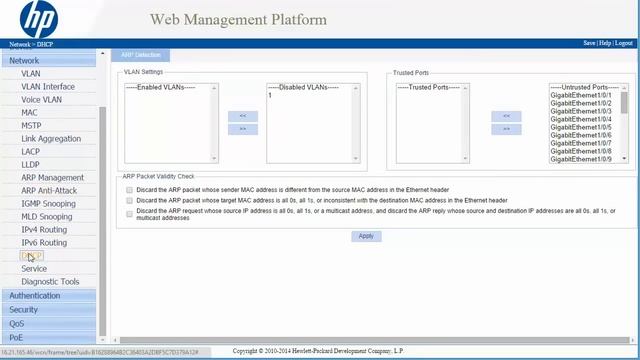Enable discard on sender MAC mismatch checkbox
The height and width of the screenshot is (360, 640).
[129, 190]
